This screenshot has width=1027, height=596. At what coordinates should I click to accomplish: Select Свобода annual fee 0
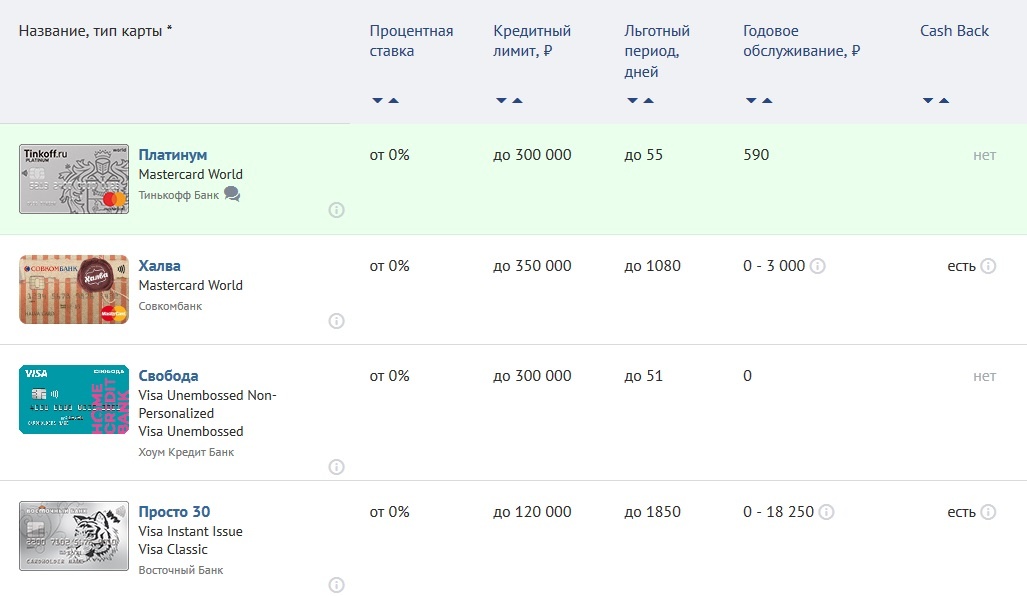pos(747,376)
